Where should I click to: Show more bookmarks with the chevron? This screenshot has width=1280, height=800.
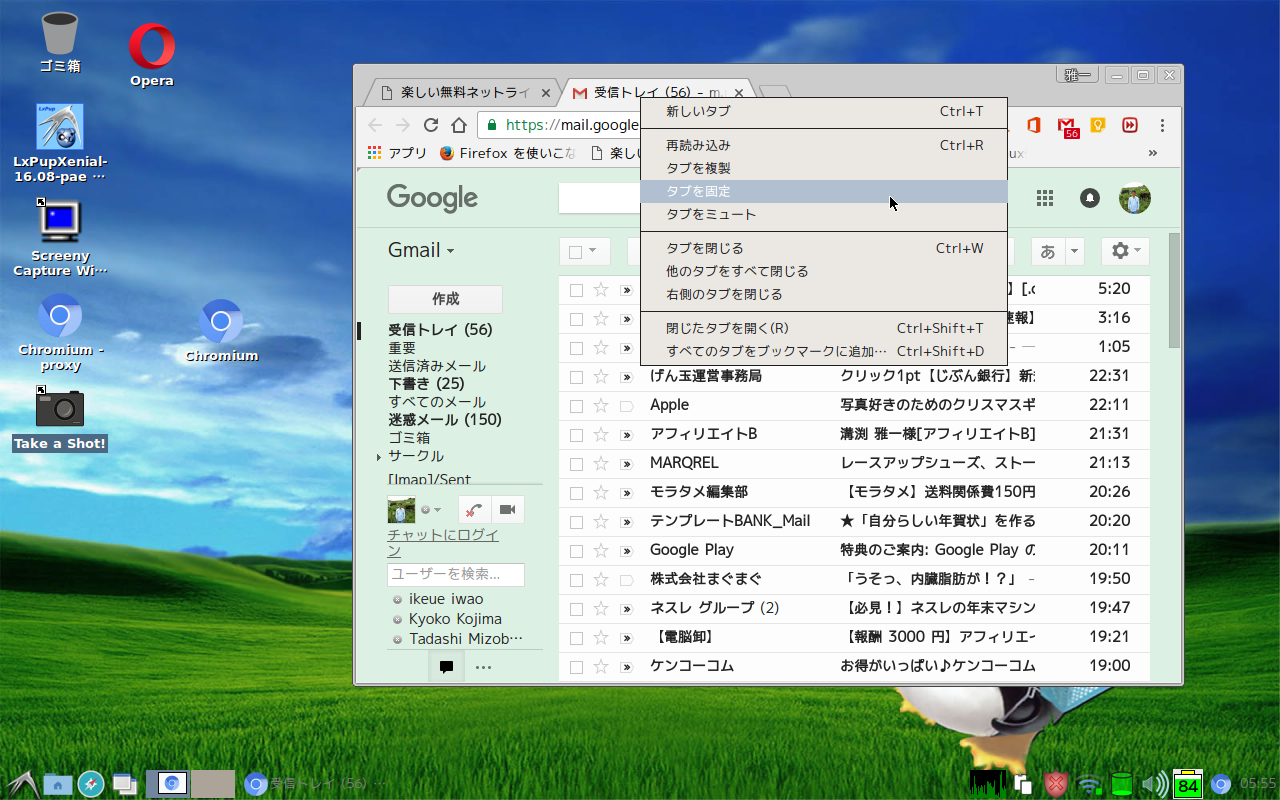pos(1153,153)
